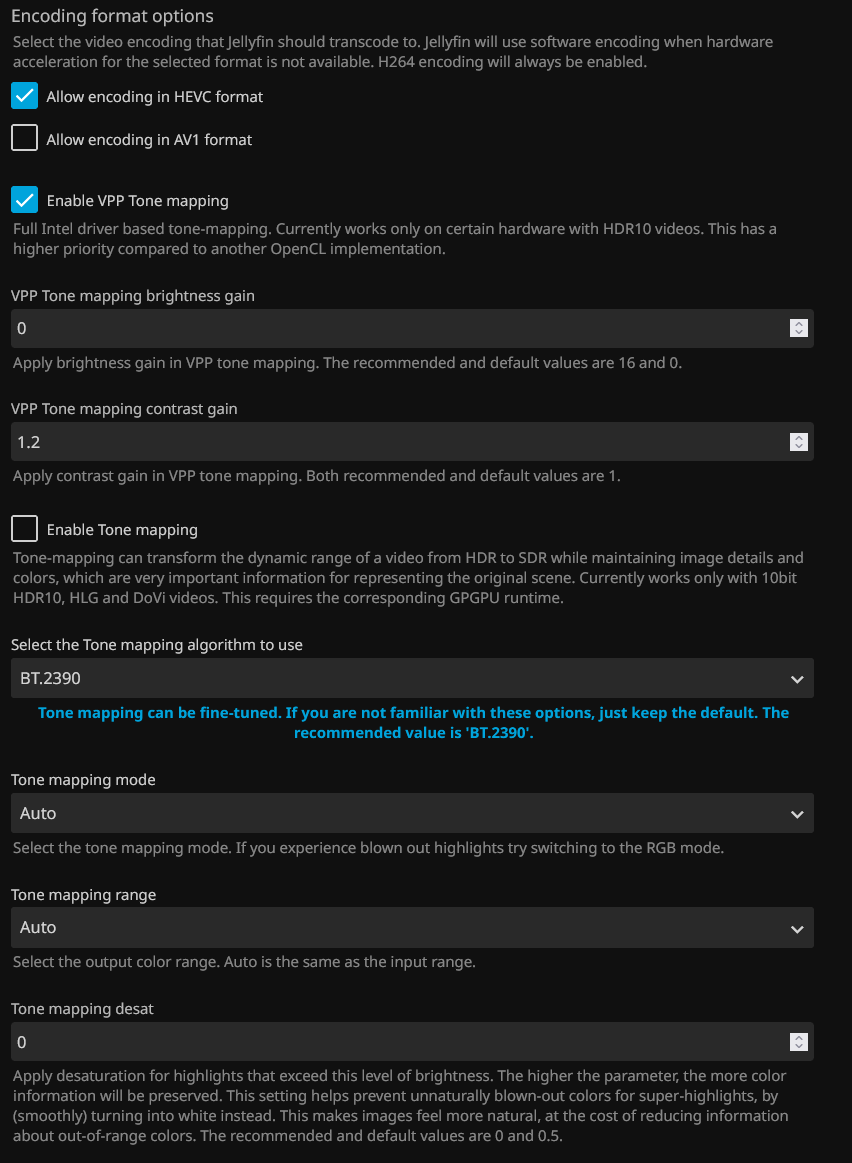Decrement Tone mapping desat using down arrow
Viewport: 852px width, 1163px height.
coord(798,1046)
